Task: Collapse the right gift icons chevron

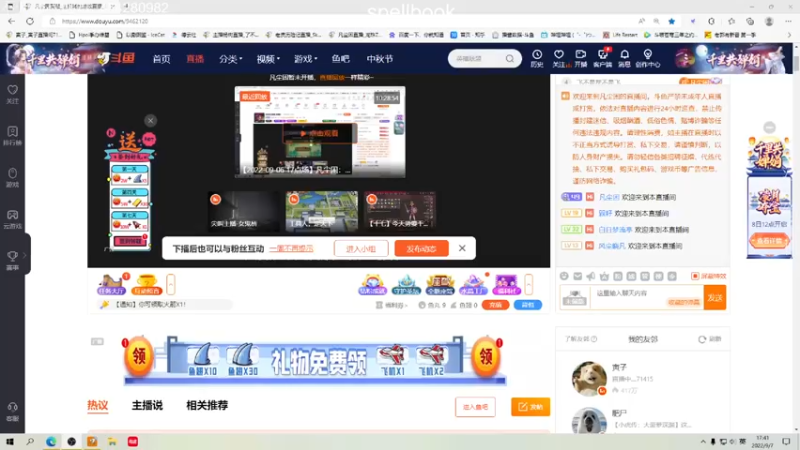Action: (529, 284)
